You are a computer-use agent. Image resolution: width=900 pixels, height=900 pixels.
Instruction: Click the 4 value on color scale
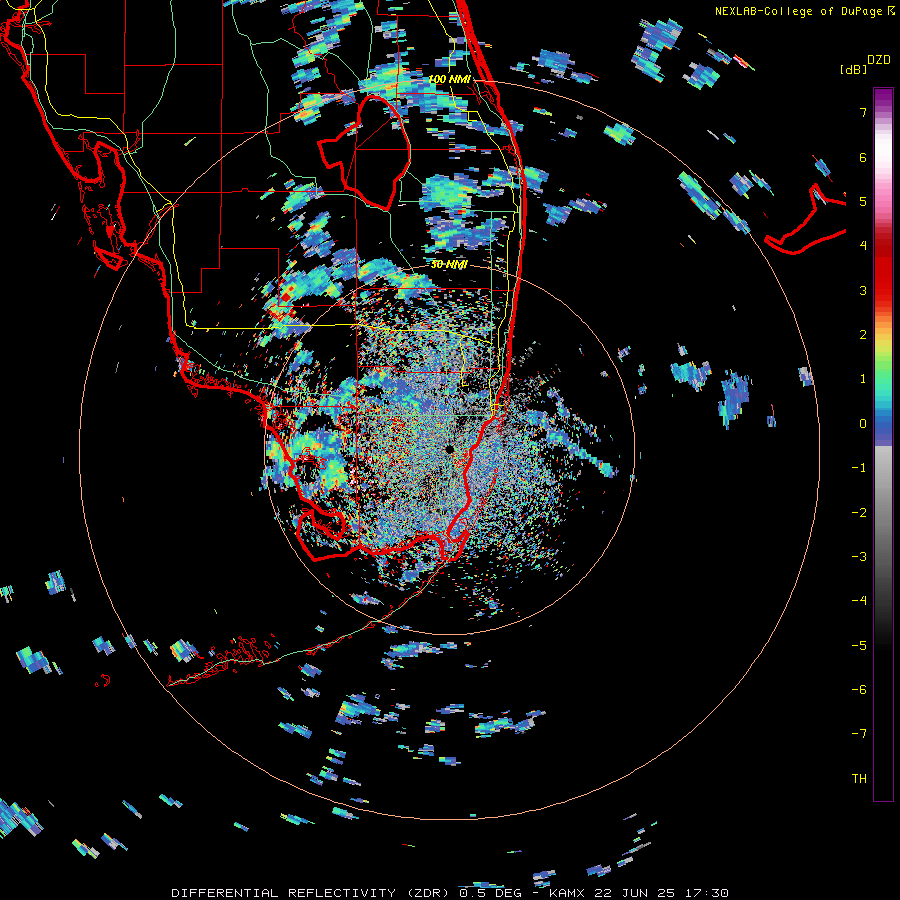coord(863,246)
